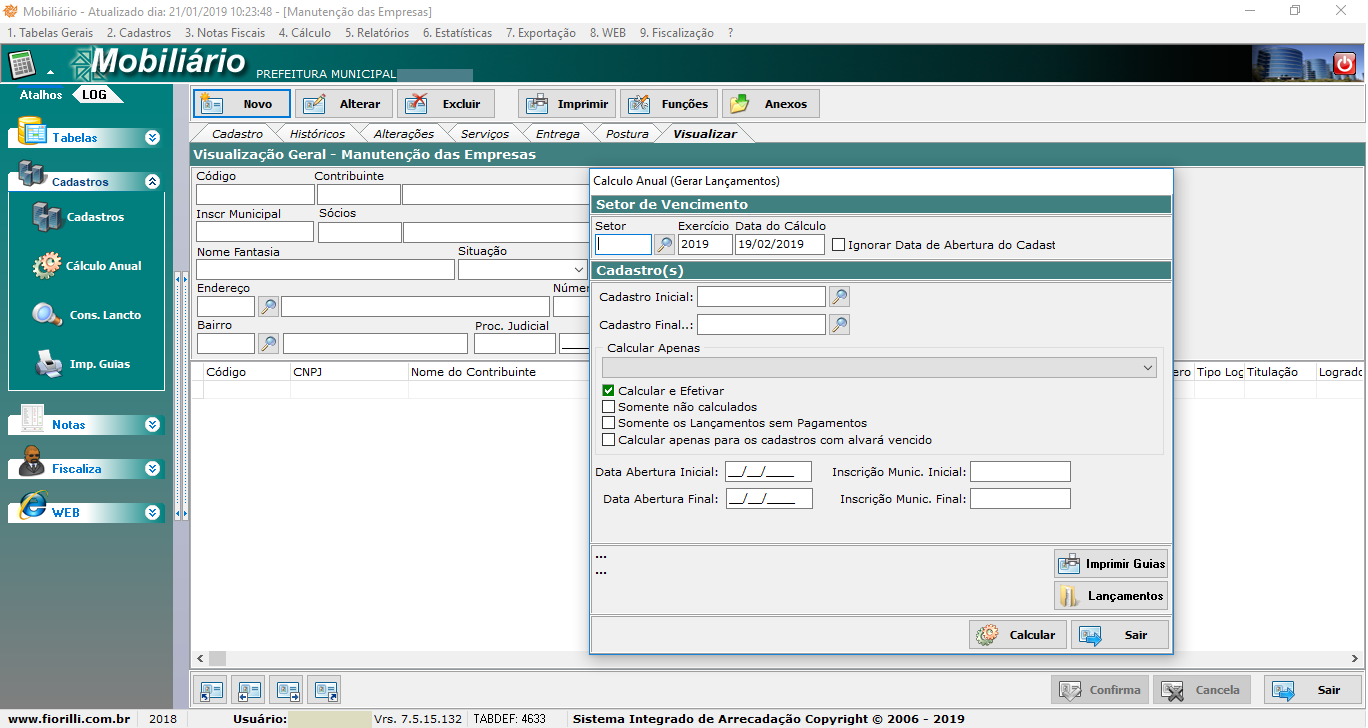This screenshot has height=728, width=1368.
Task: Open Imp. Guias printer shortcut
Action: click(x=47, y=364)
